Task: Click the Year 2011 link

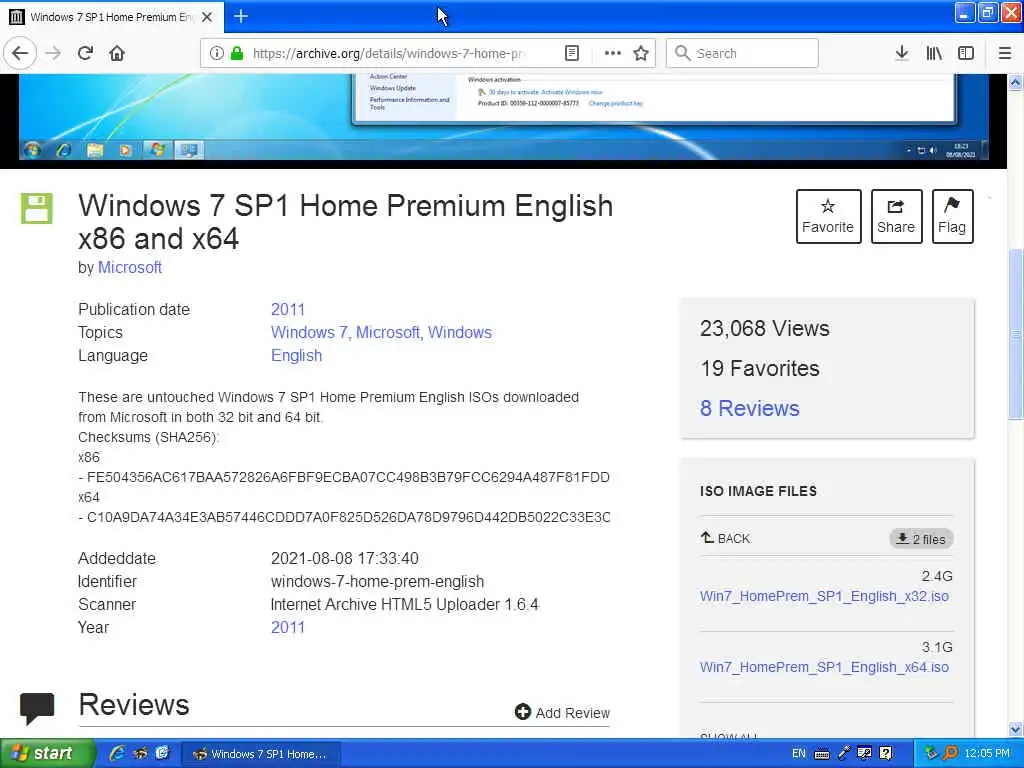Action: pos(287,627)
